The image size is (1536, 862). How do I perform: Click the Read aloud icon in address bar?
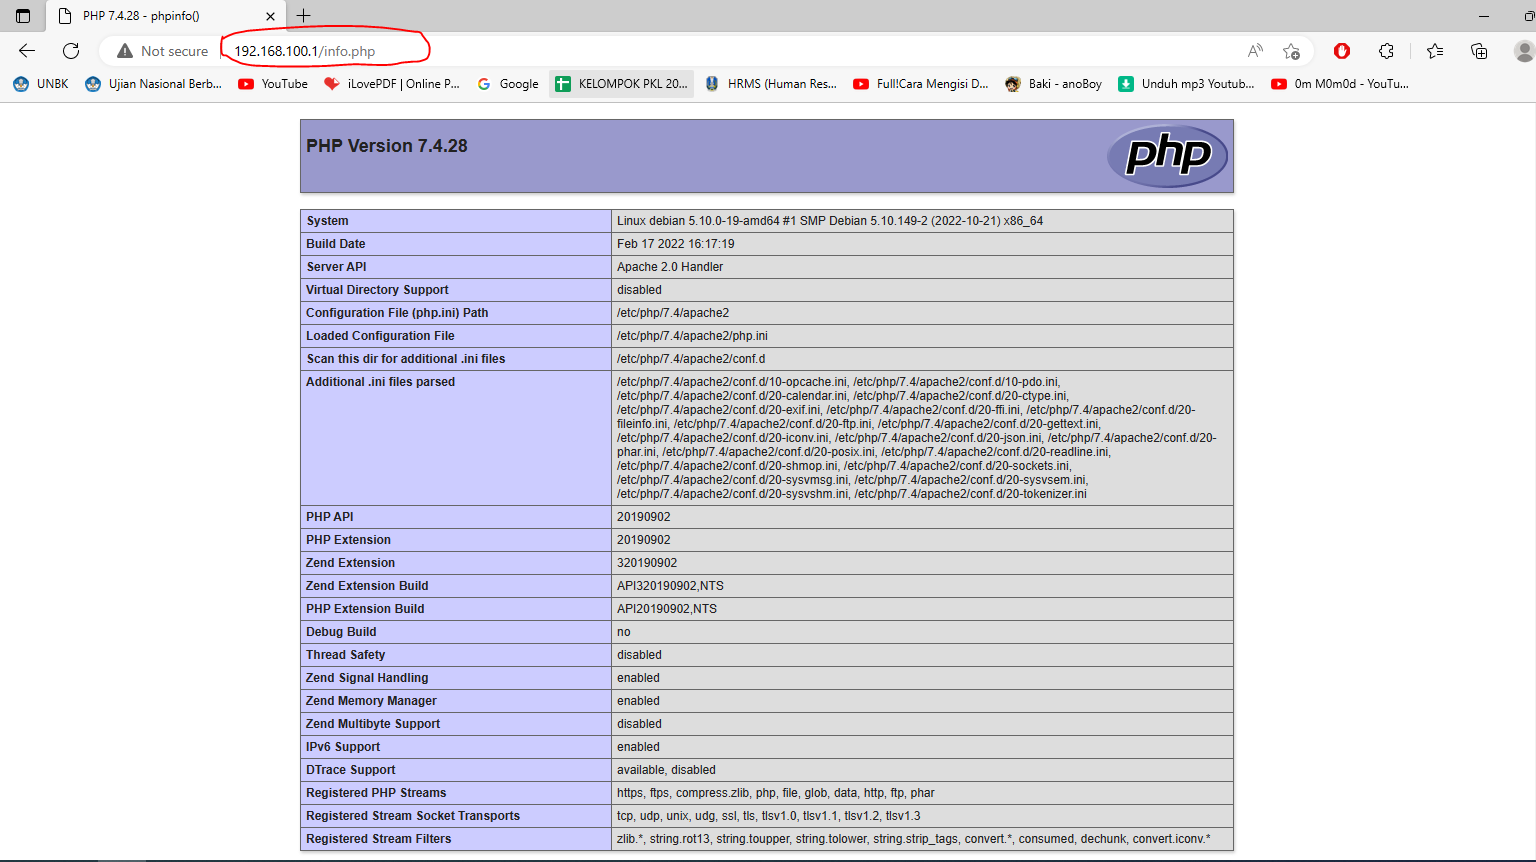tap(1255, 51)
